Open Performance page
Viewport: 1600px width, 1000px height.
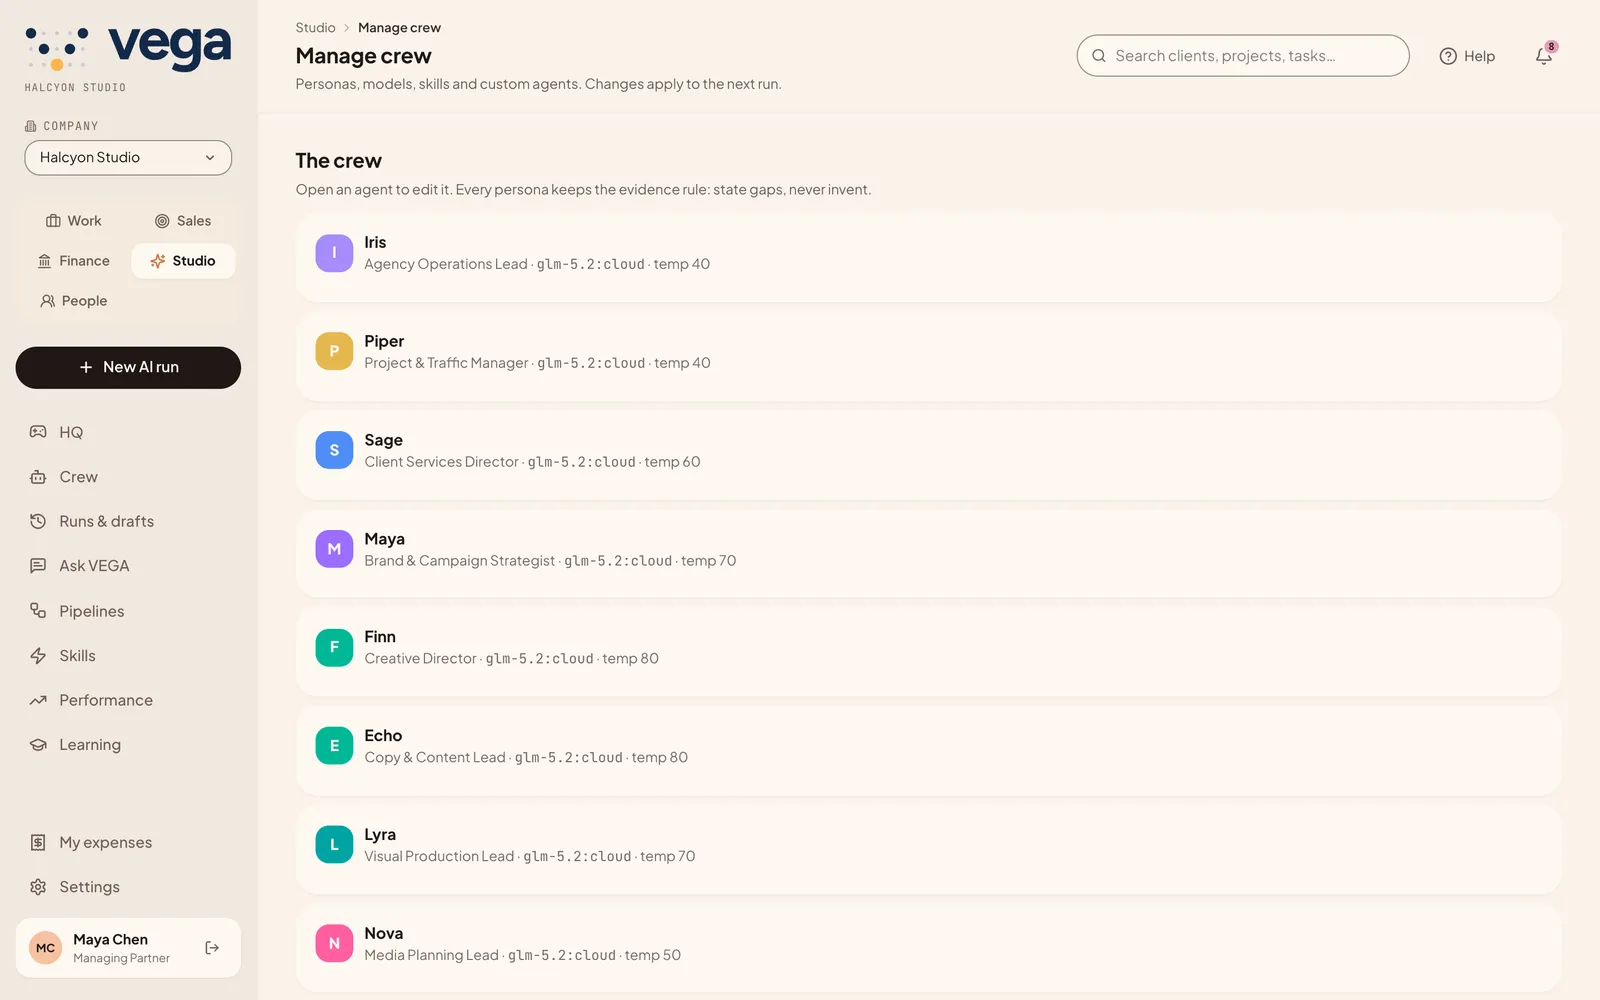pyautogui.click(x=128, y=700)
